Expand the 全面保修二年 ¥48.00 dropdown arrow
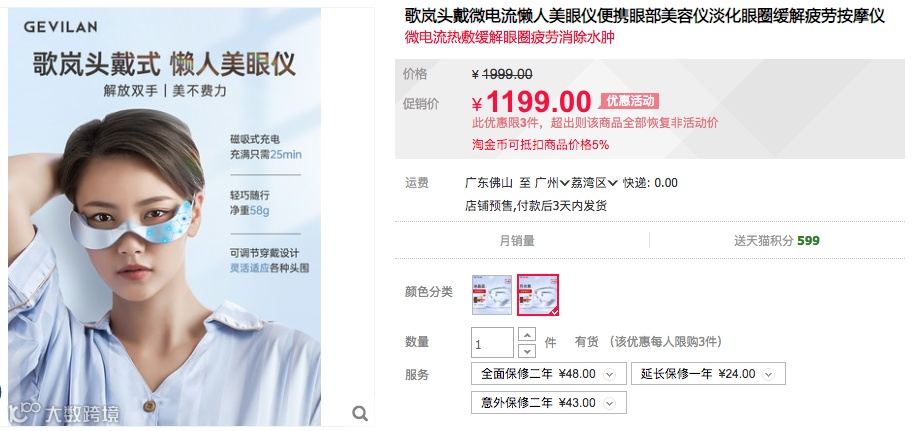This screenshot has width=913, height=431. (x=609, y=375)
